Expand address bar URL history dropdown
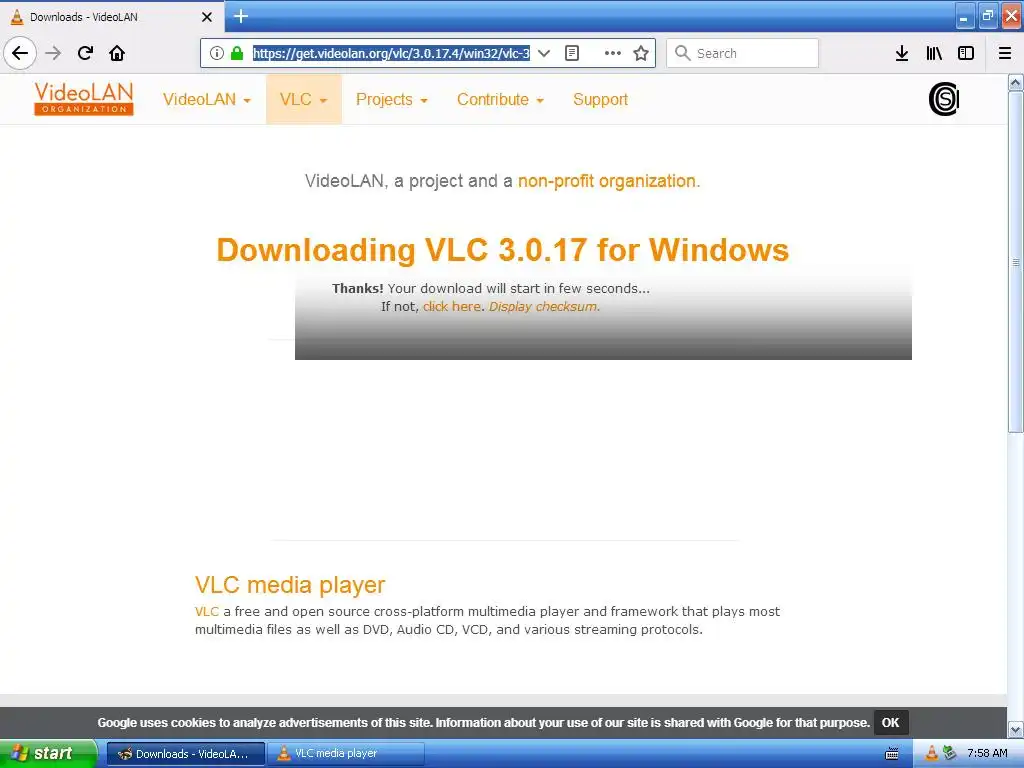 click(x=543, y=53)
